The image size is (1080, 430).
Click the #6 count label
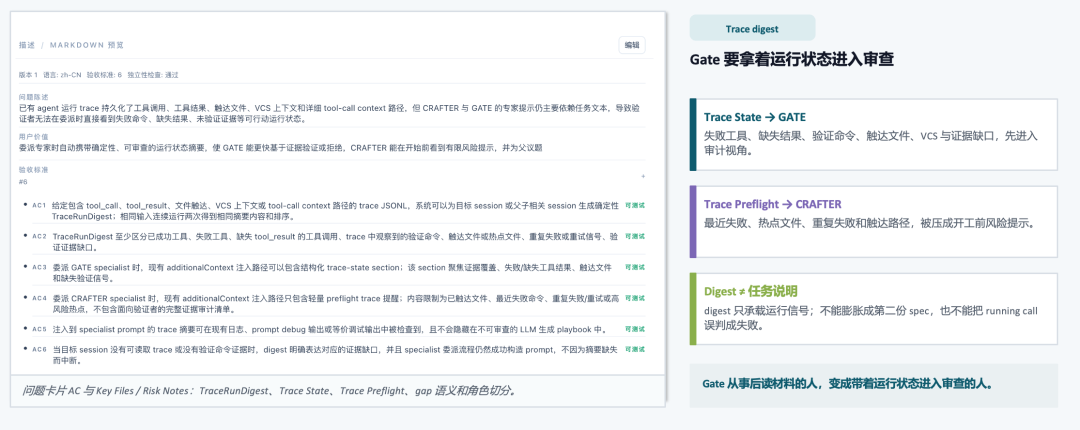point(23,182)
